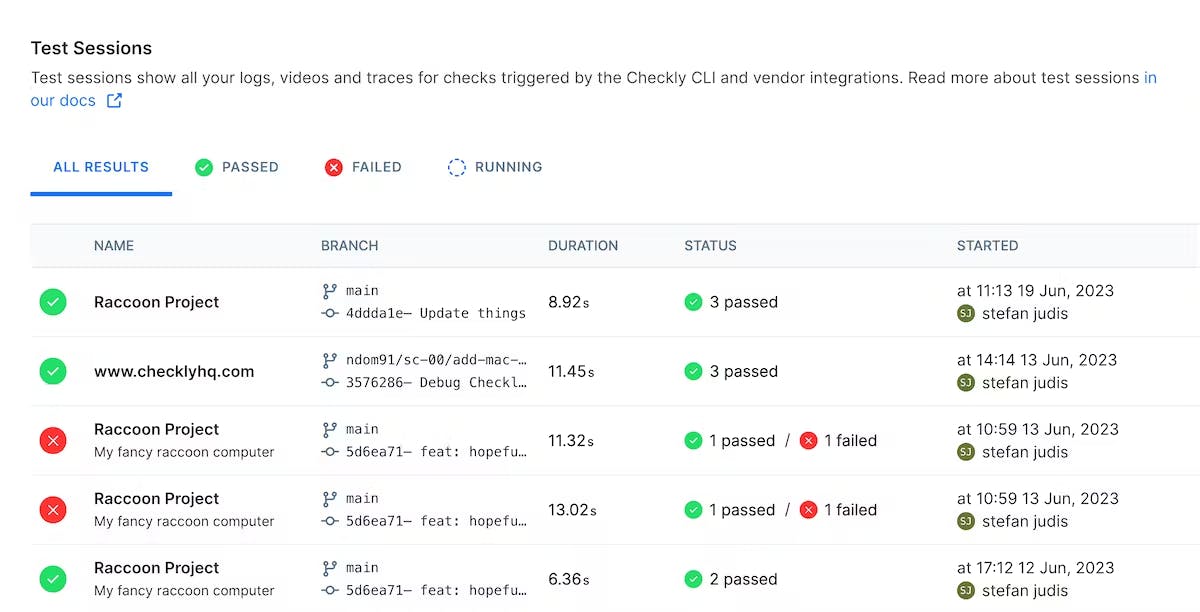Click the Started column header
The image size is (1200, 612).
click(x=987, y=245)
